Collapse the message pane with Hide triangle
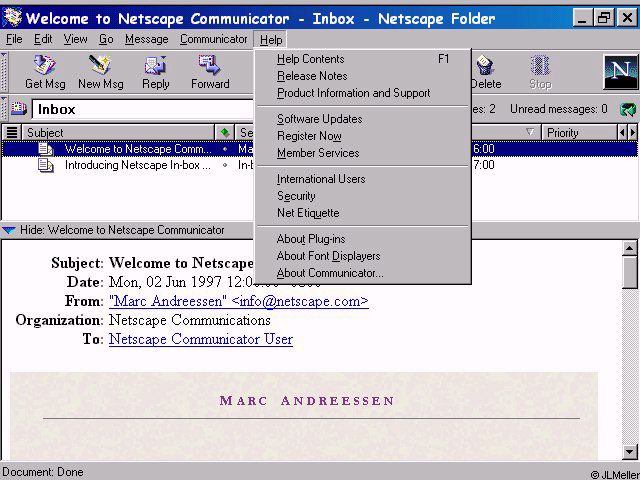 pyautogui.click(x=9, y=230)
